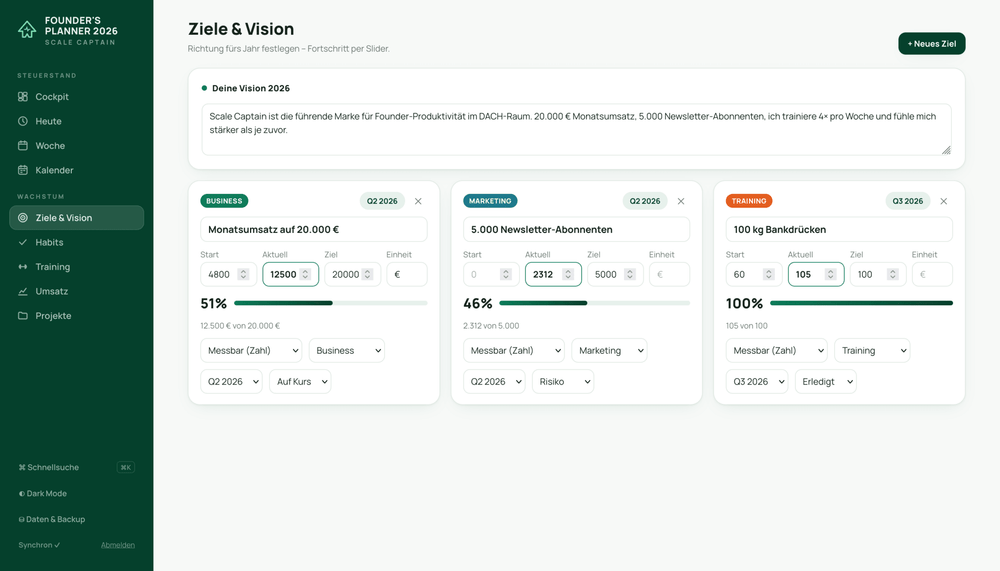Click the Umsatz chart icon
Viewport: 1000px width, 571px height.
[x=23, y=292]
